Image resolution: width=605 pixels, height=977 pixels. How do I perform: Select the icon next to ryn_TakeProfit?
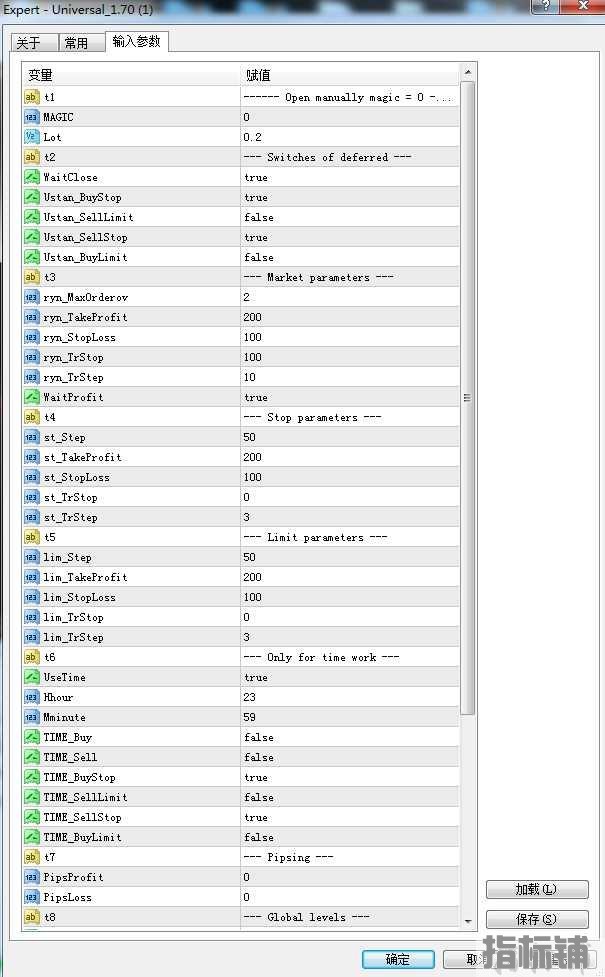click(x=31, y=317)
